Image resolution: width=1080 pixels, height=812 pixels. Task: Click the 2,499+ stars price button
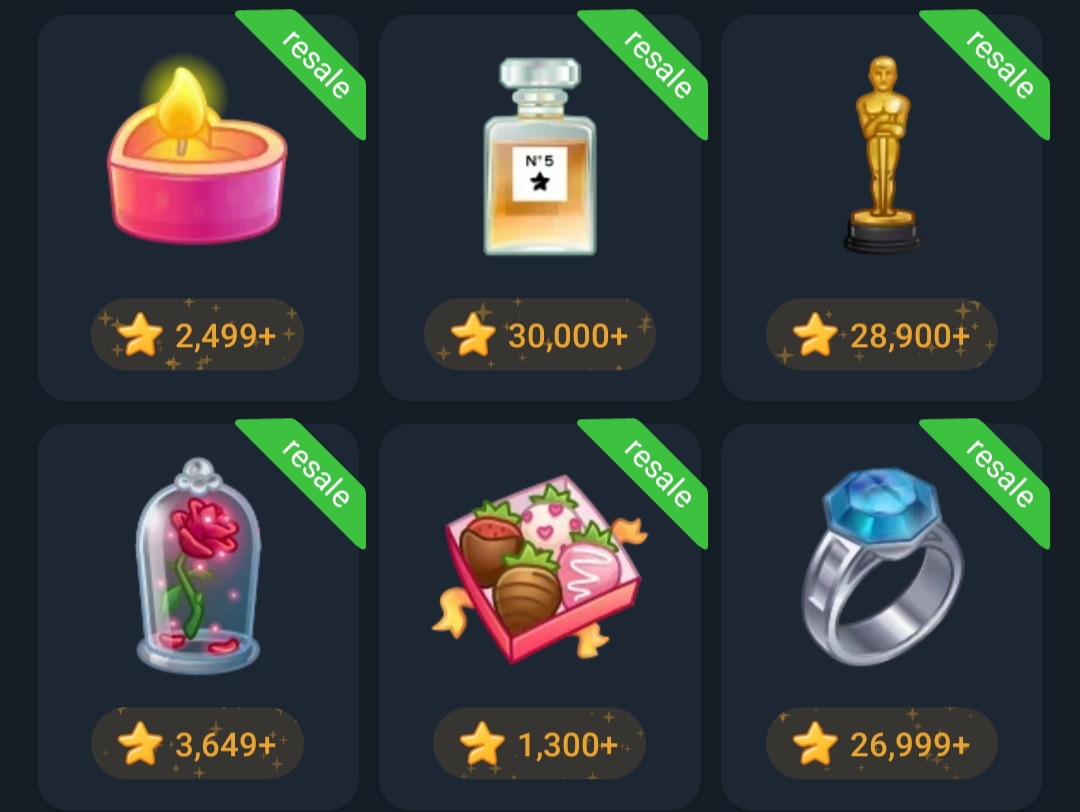tap(198, 335)
